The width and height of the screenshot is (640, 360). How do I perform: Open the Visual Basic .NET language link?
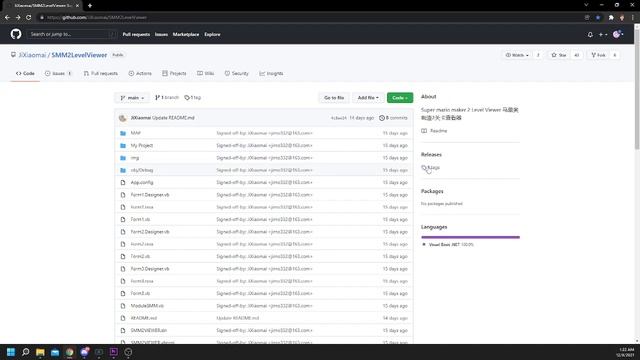448,244
